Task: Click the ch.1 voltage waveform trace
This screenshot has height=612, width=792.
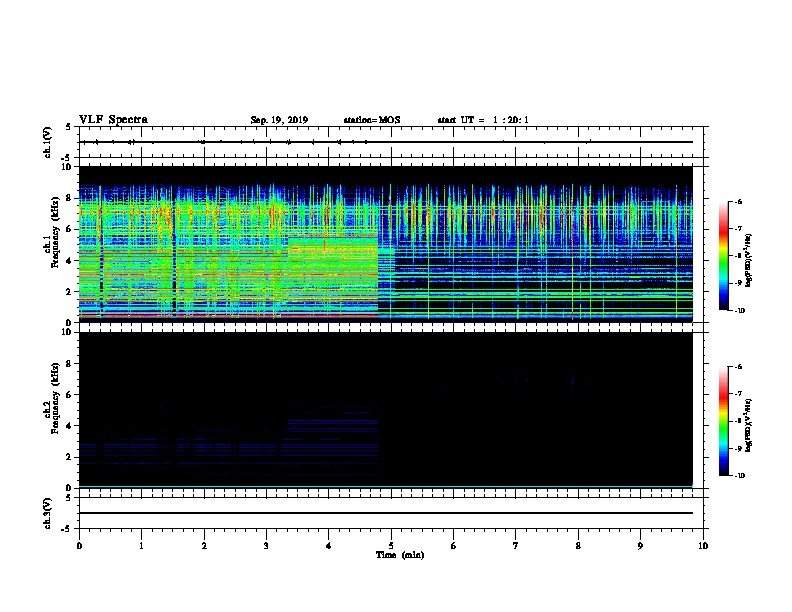Action: [x=386, y=142]
